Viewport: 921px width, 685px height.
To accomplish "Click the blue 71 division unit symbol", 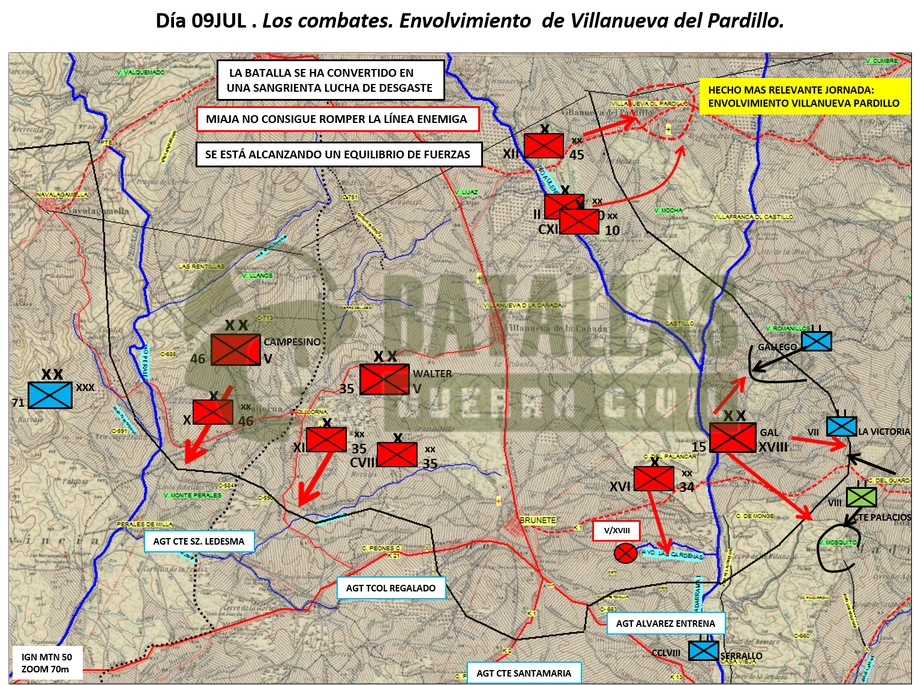I will 51,395.
